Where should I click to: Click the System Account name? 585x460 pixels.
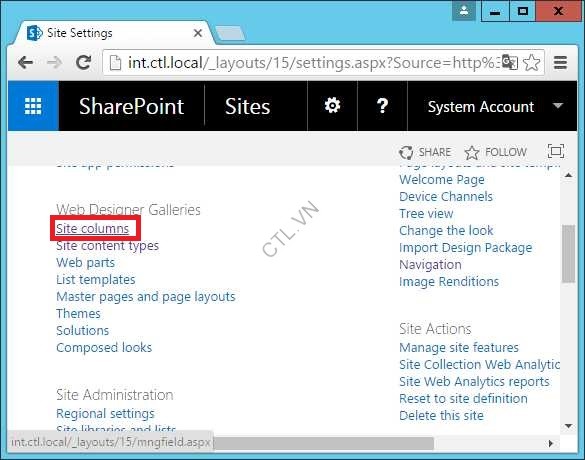[x=481, y=107]
